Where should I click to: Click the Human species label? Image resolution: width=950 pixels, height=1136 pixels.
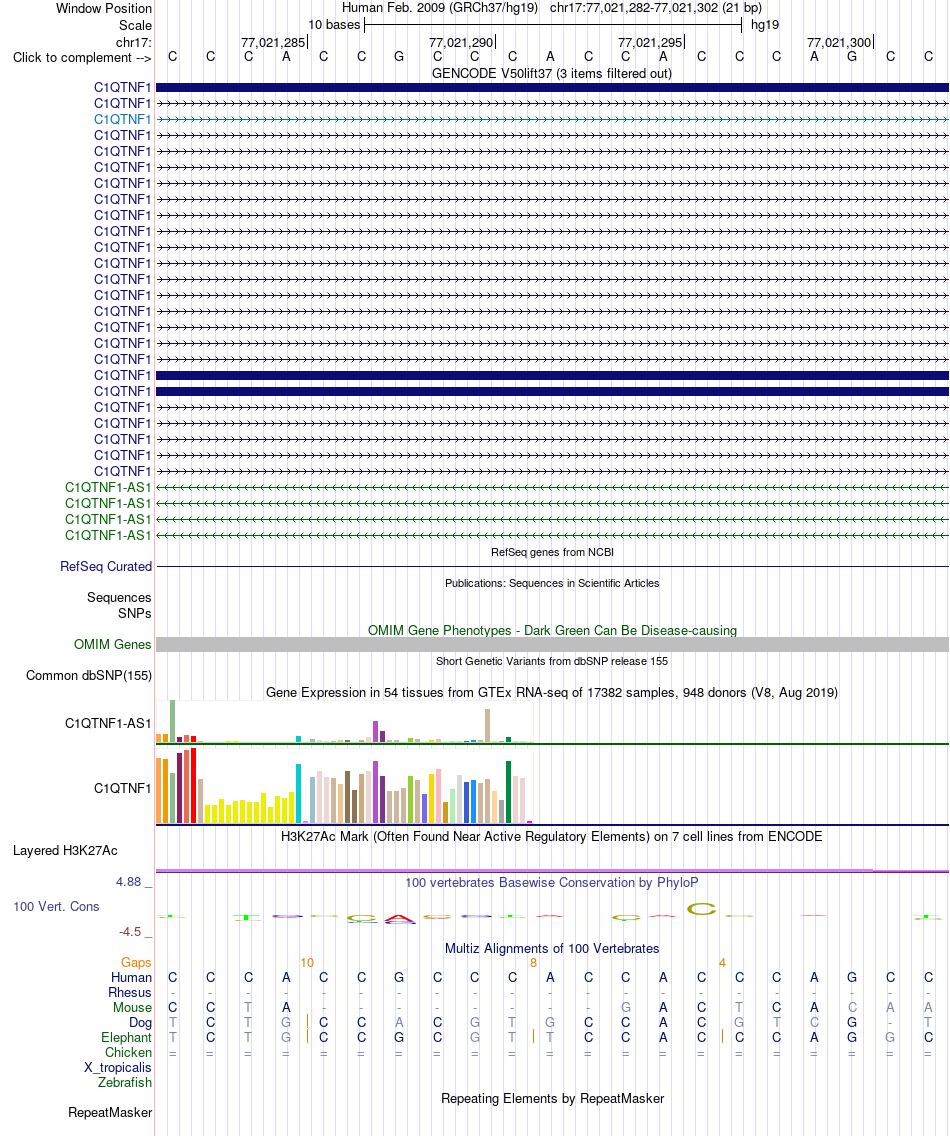tap(131, 977)
